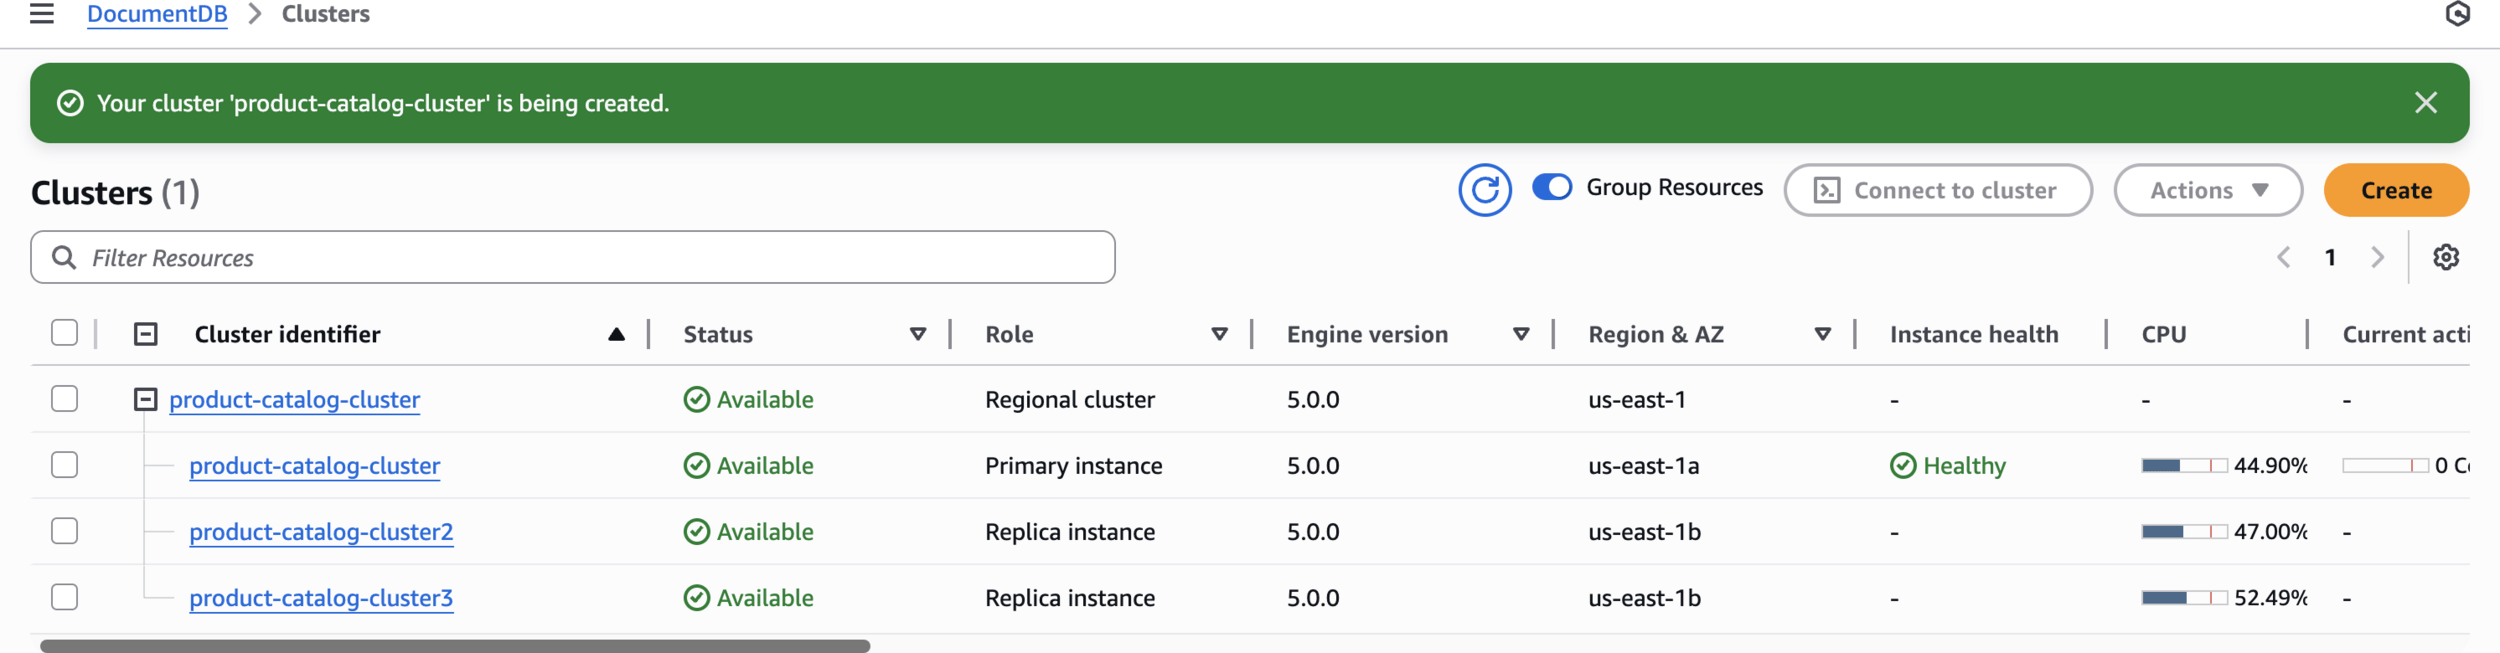
Task: Click the Connect to cluster button
Action: (x=1937, y=190)
